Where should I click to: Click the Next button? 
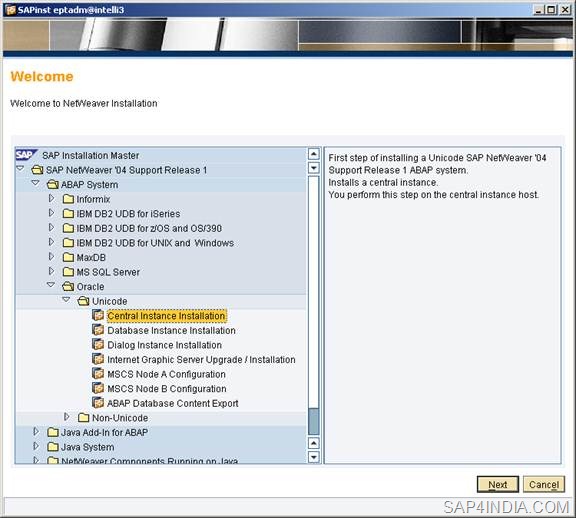pos(498,485)
